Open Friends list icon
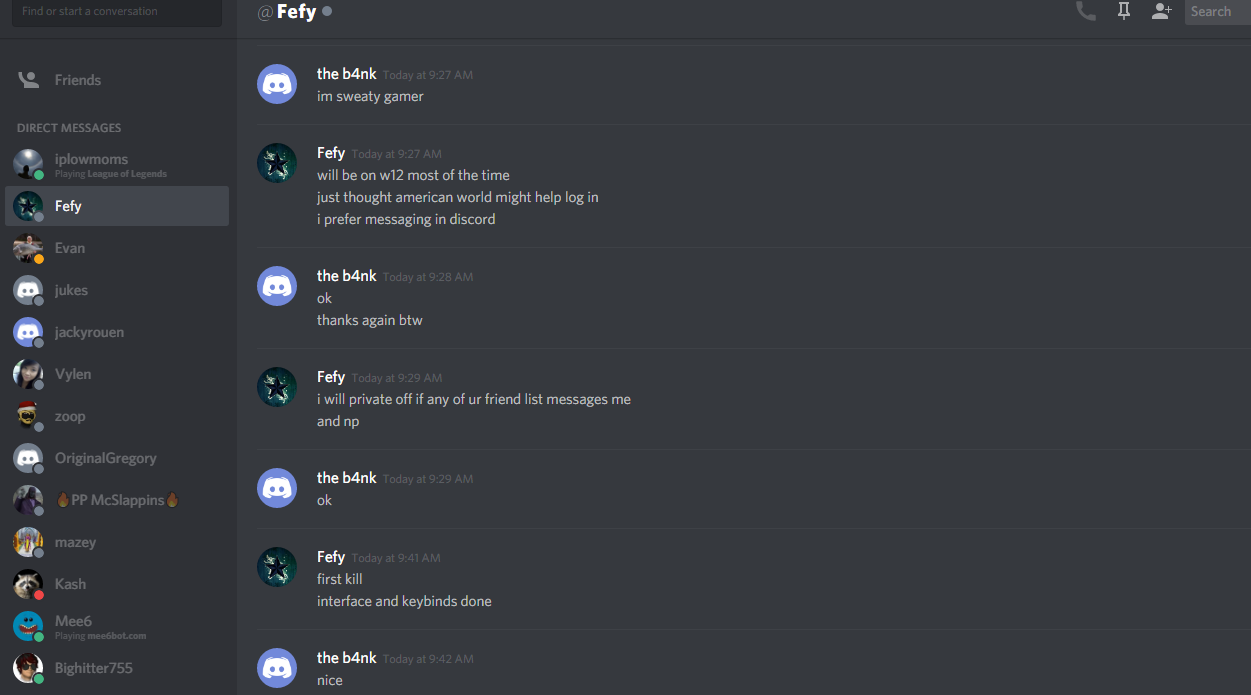This screenshot has width=1251, height=695. click(x=28, y=80)
